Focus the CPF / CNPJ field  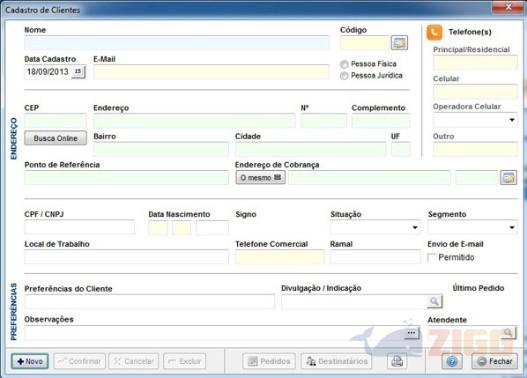pyautogui.click(x=80, y=227)
